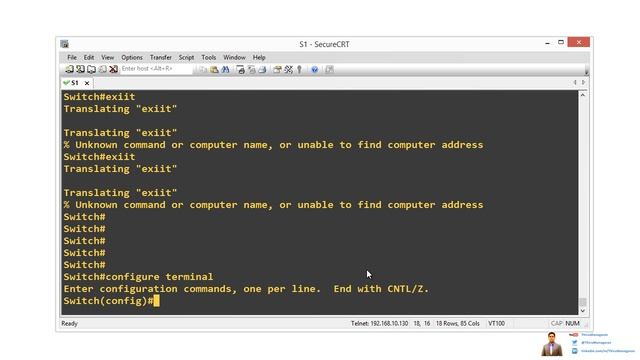
Task: Click the Connect toolbar icon
Action: pos(69,69)
